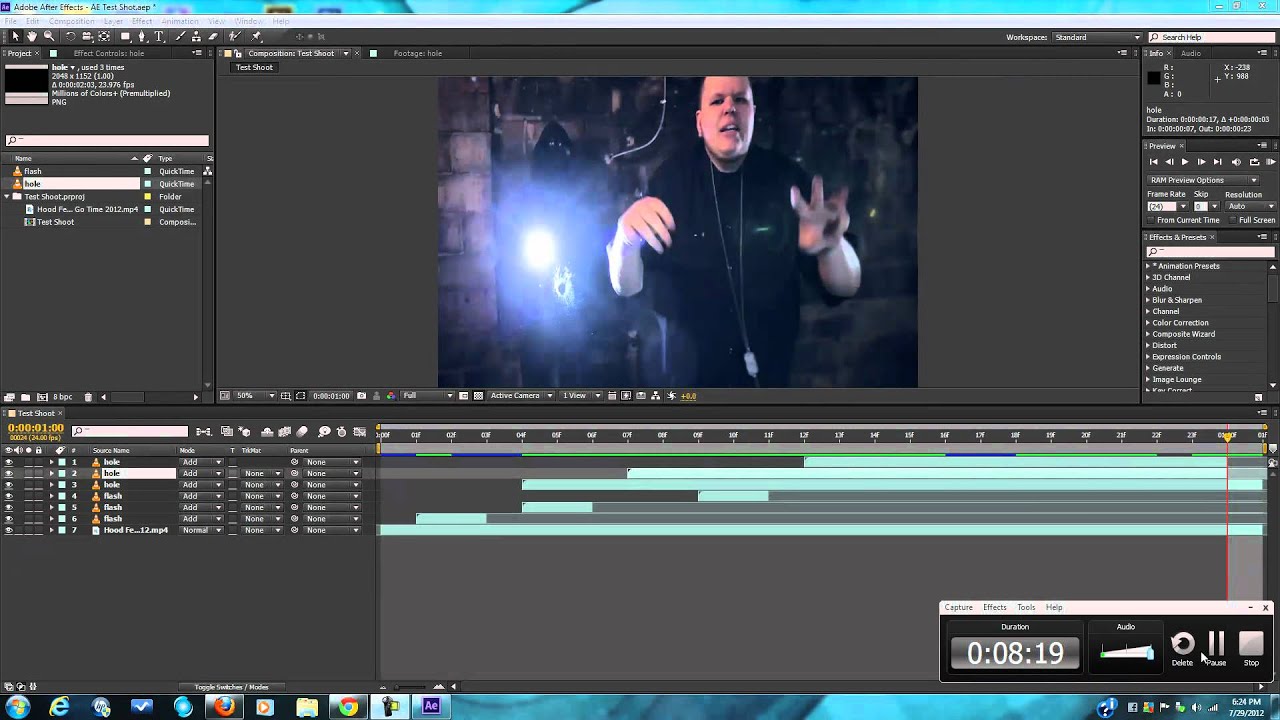Toggle loop option in Preview panel
This screenshot has width=1280, height=720.
1255,162
